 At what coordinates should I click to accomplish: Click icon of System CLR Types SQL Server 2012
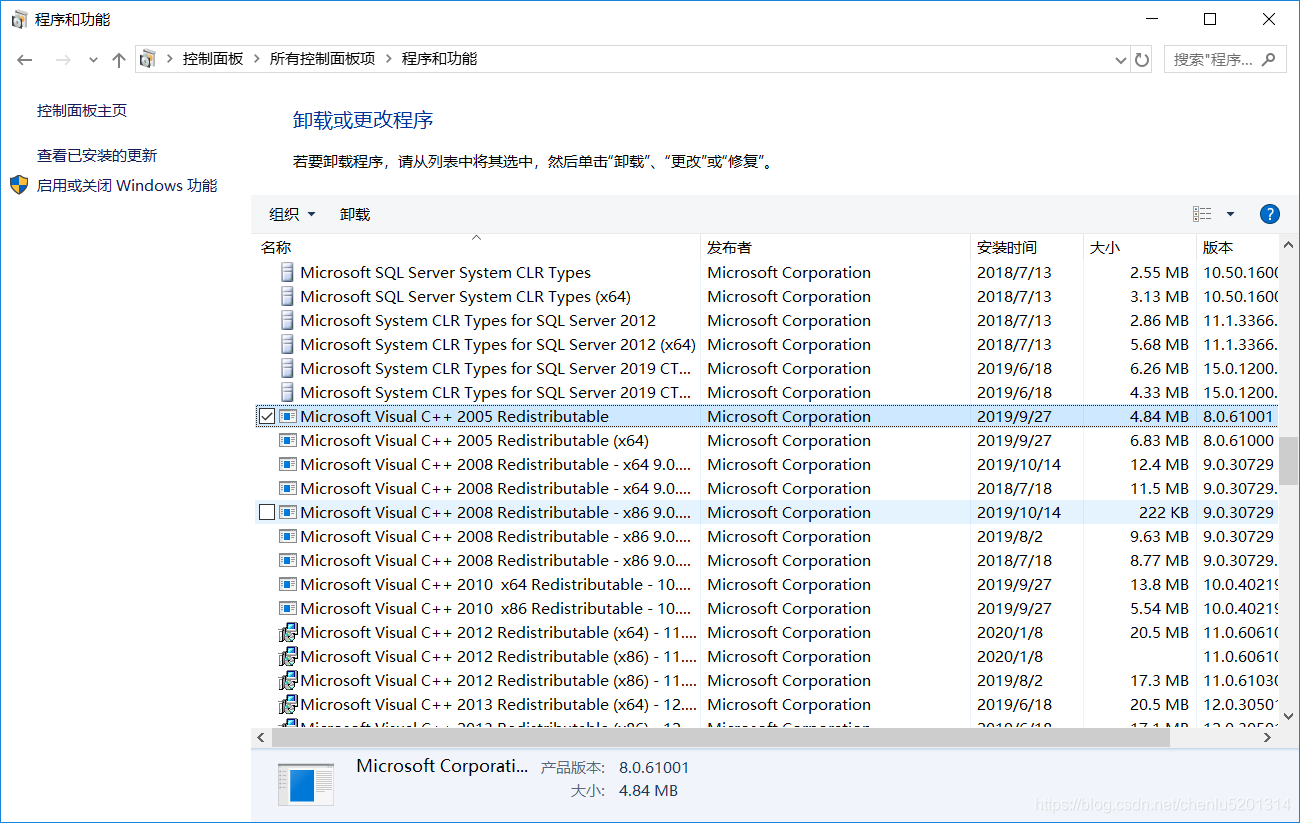tap(288, 320)
